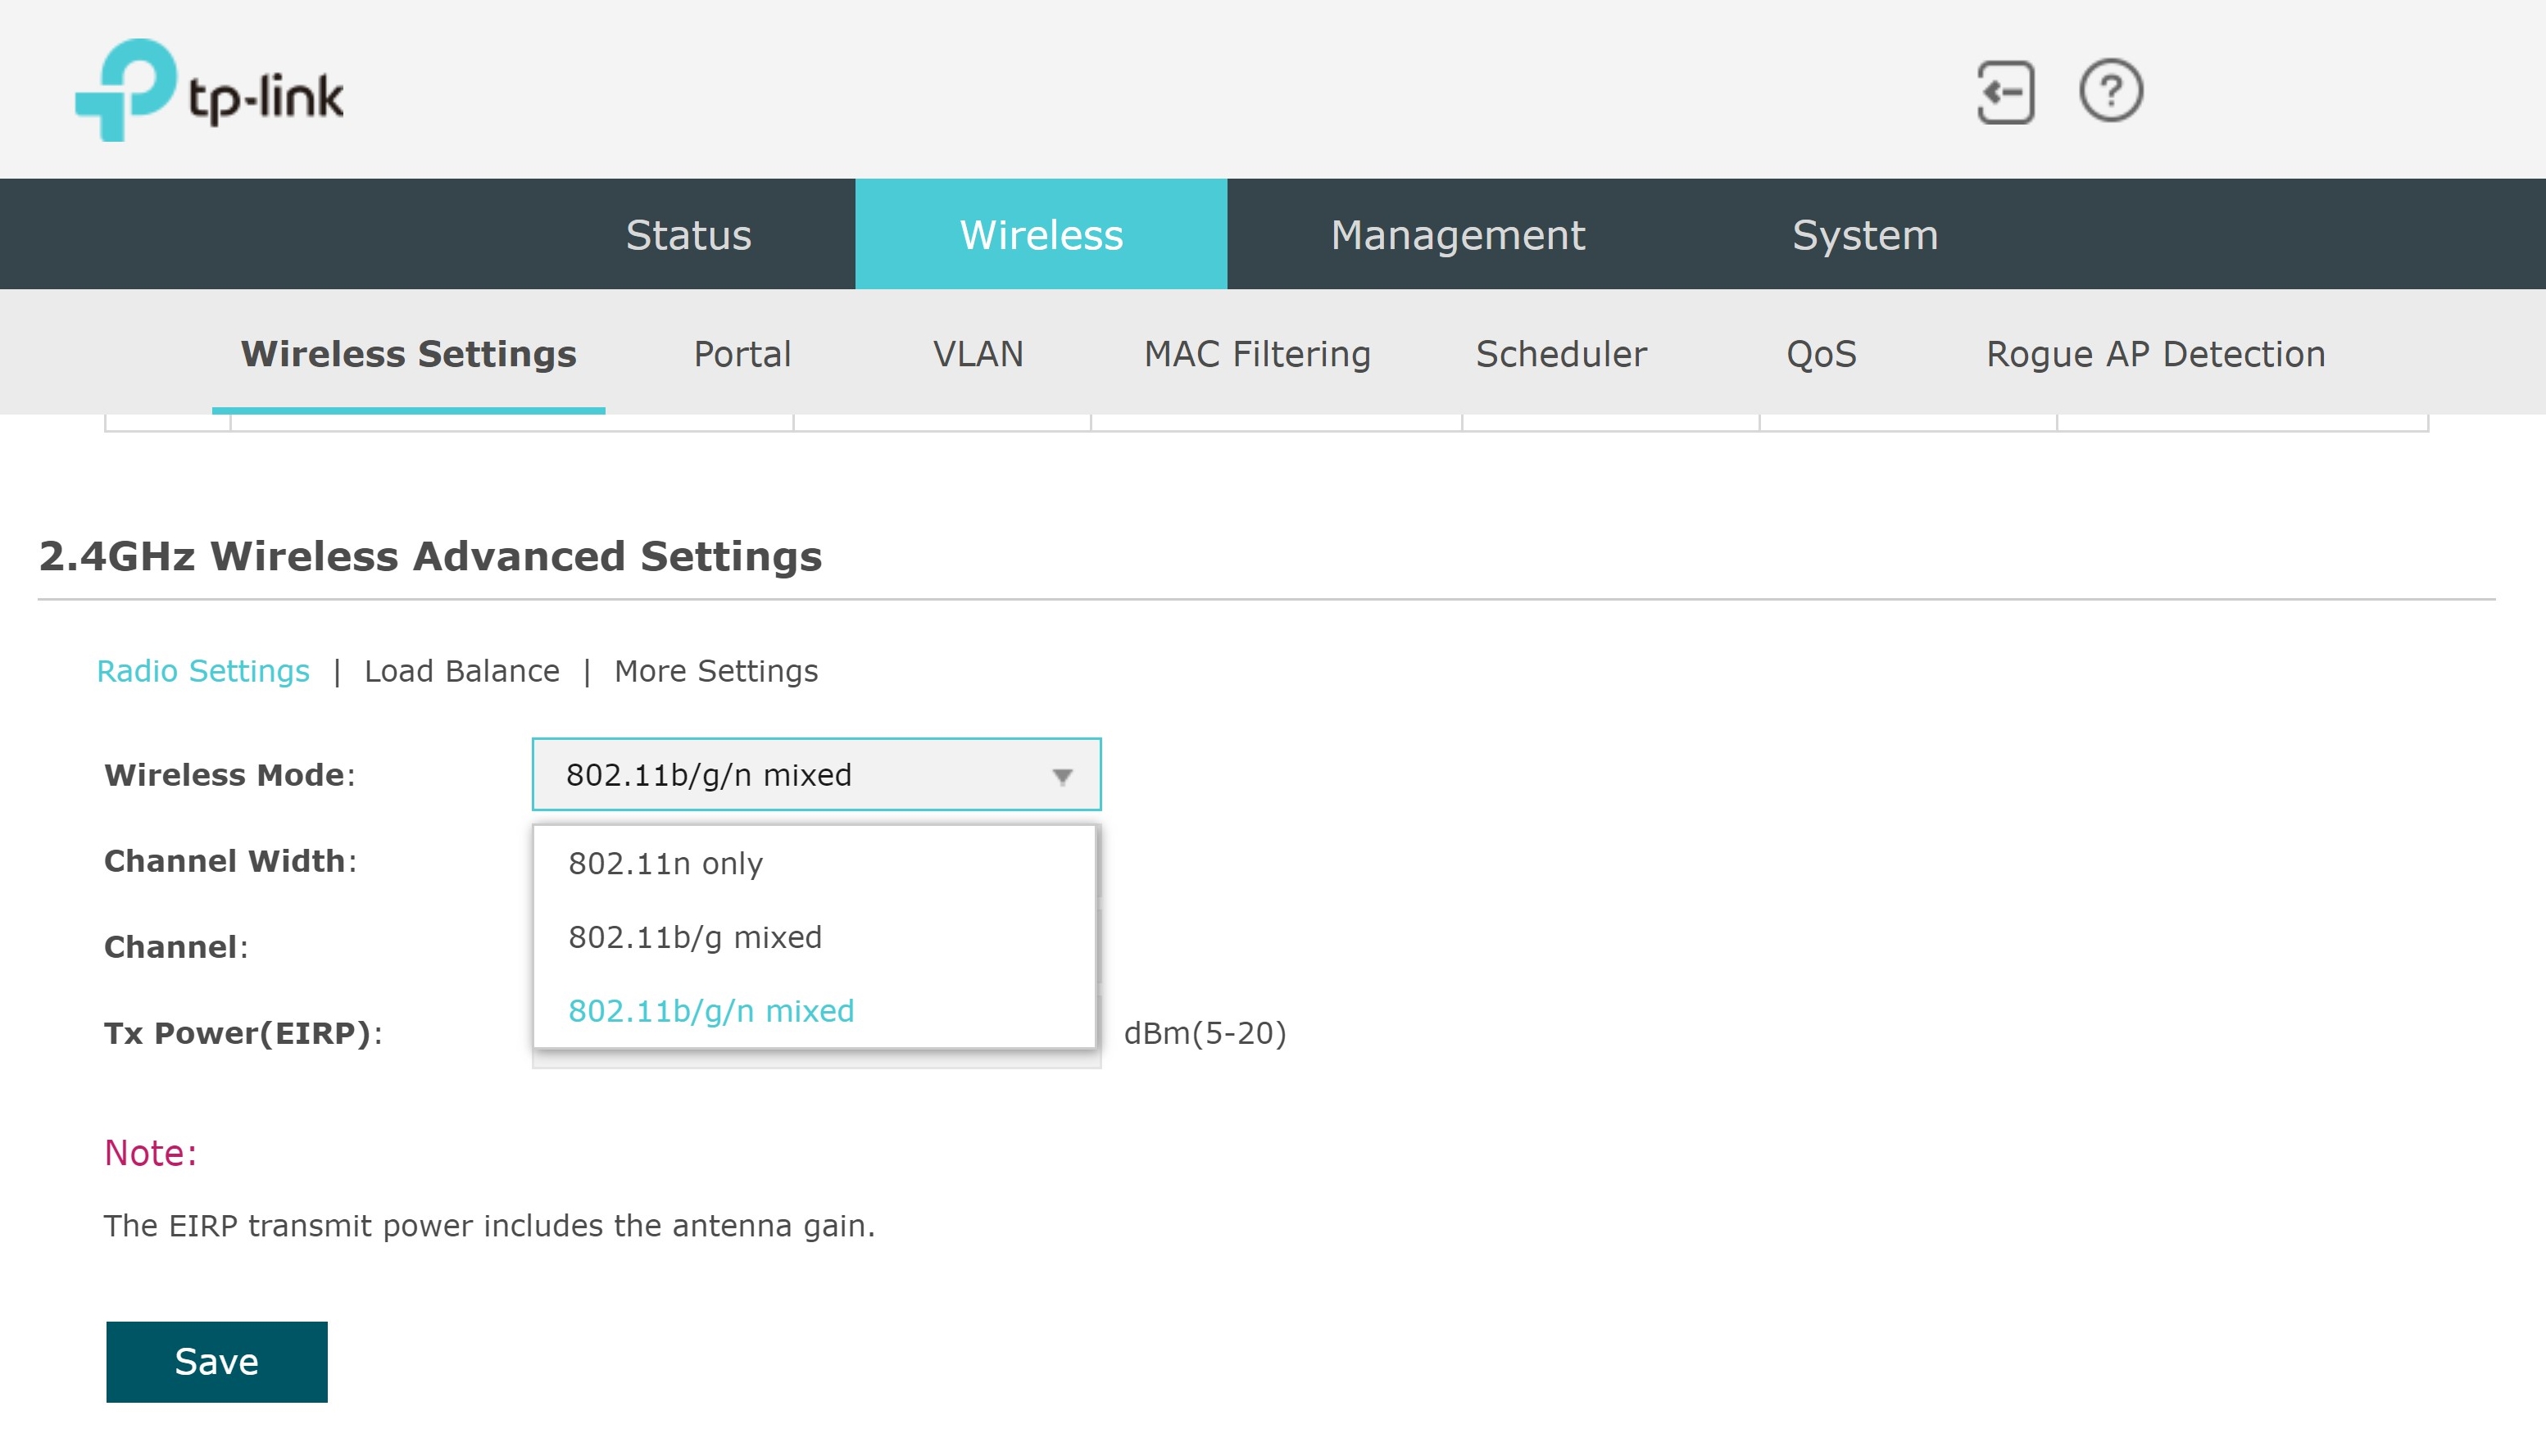Switch to VLAN sub-tab
The width and height of the screenshot is (2546, 1456).
977,354
